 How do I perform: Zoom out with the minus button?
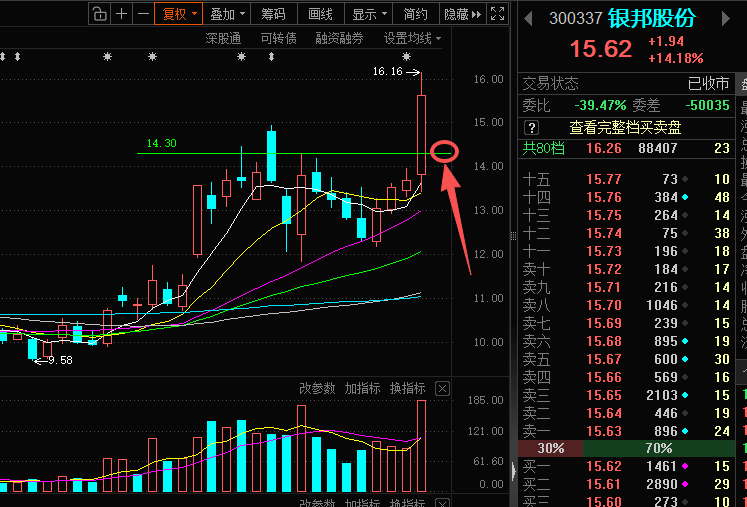click(x=143, y=14)
